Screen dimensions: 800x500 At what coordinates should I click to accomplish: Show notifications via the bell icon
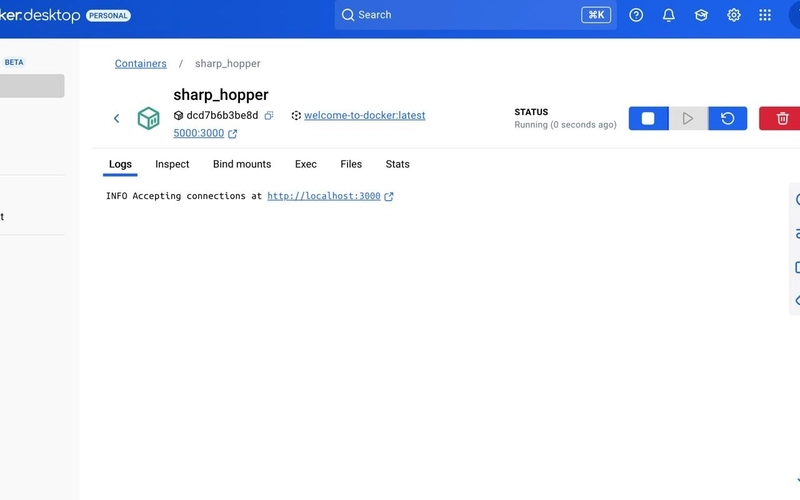[x=669, y=15]
